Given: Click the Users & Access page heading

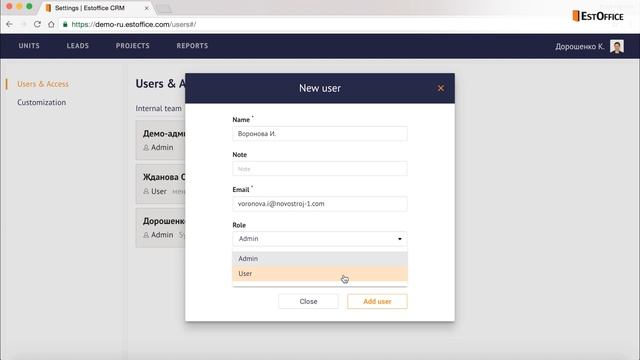Looking at the screenshot, I should (x=160, y=83).
